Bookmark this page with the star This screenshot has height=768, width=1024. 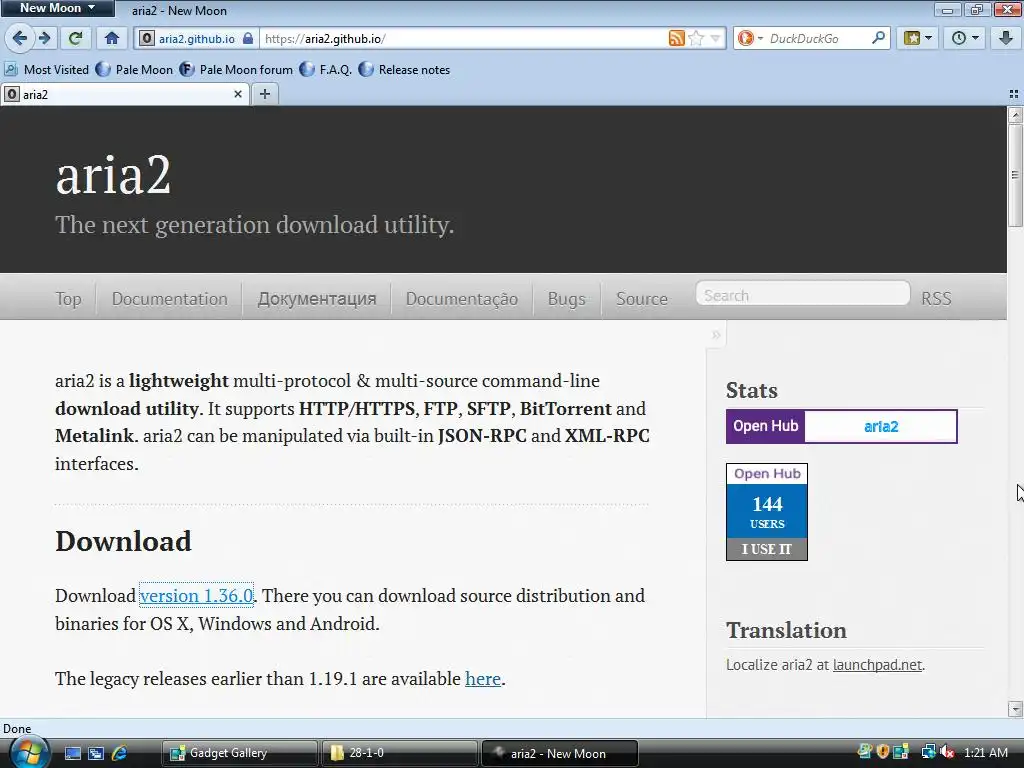[x=697, y=39]
